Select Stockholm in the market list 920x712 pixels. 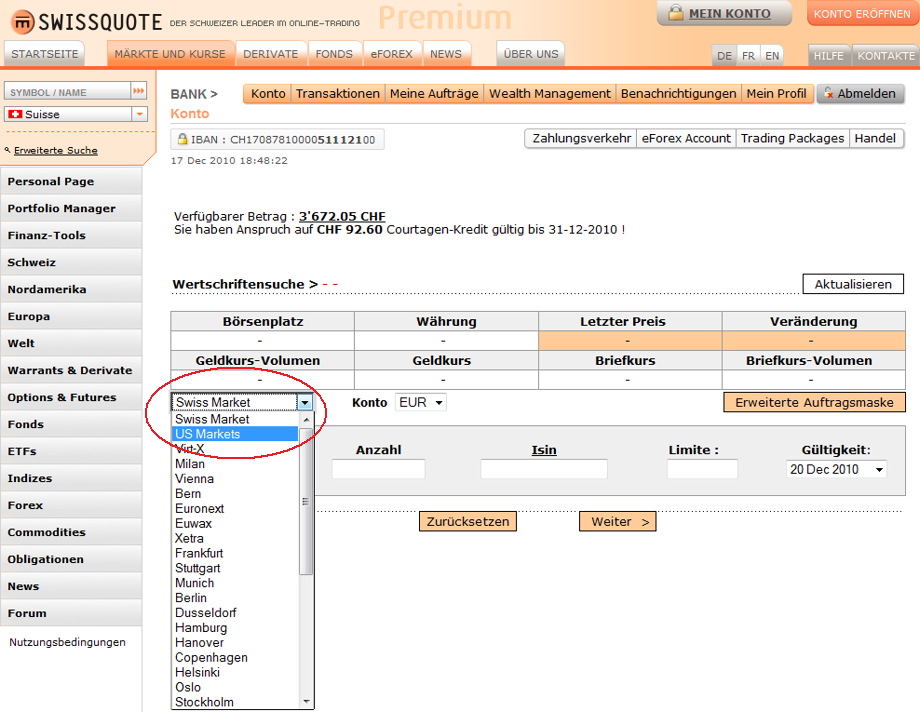[235, 702]
